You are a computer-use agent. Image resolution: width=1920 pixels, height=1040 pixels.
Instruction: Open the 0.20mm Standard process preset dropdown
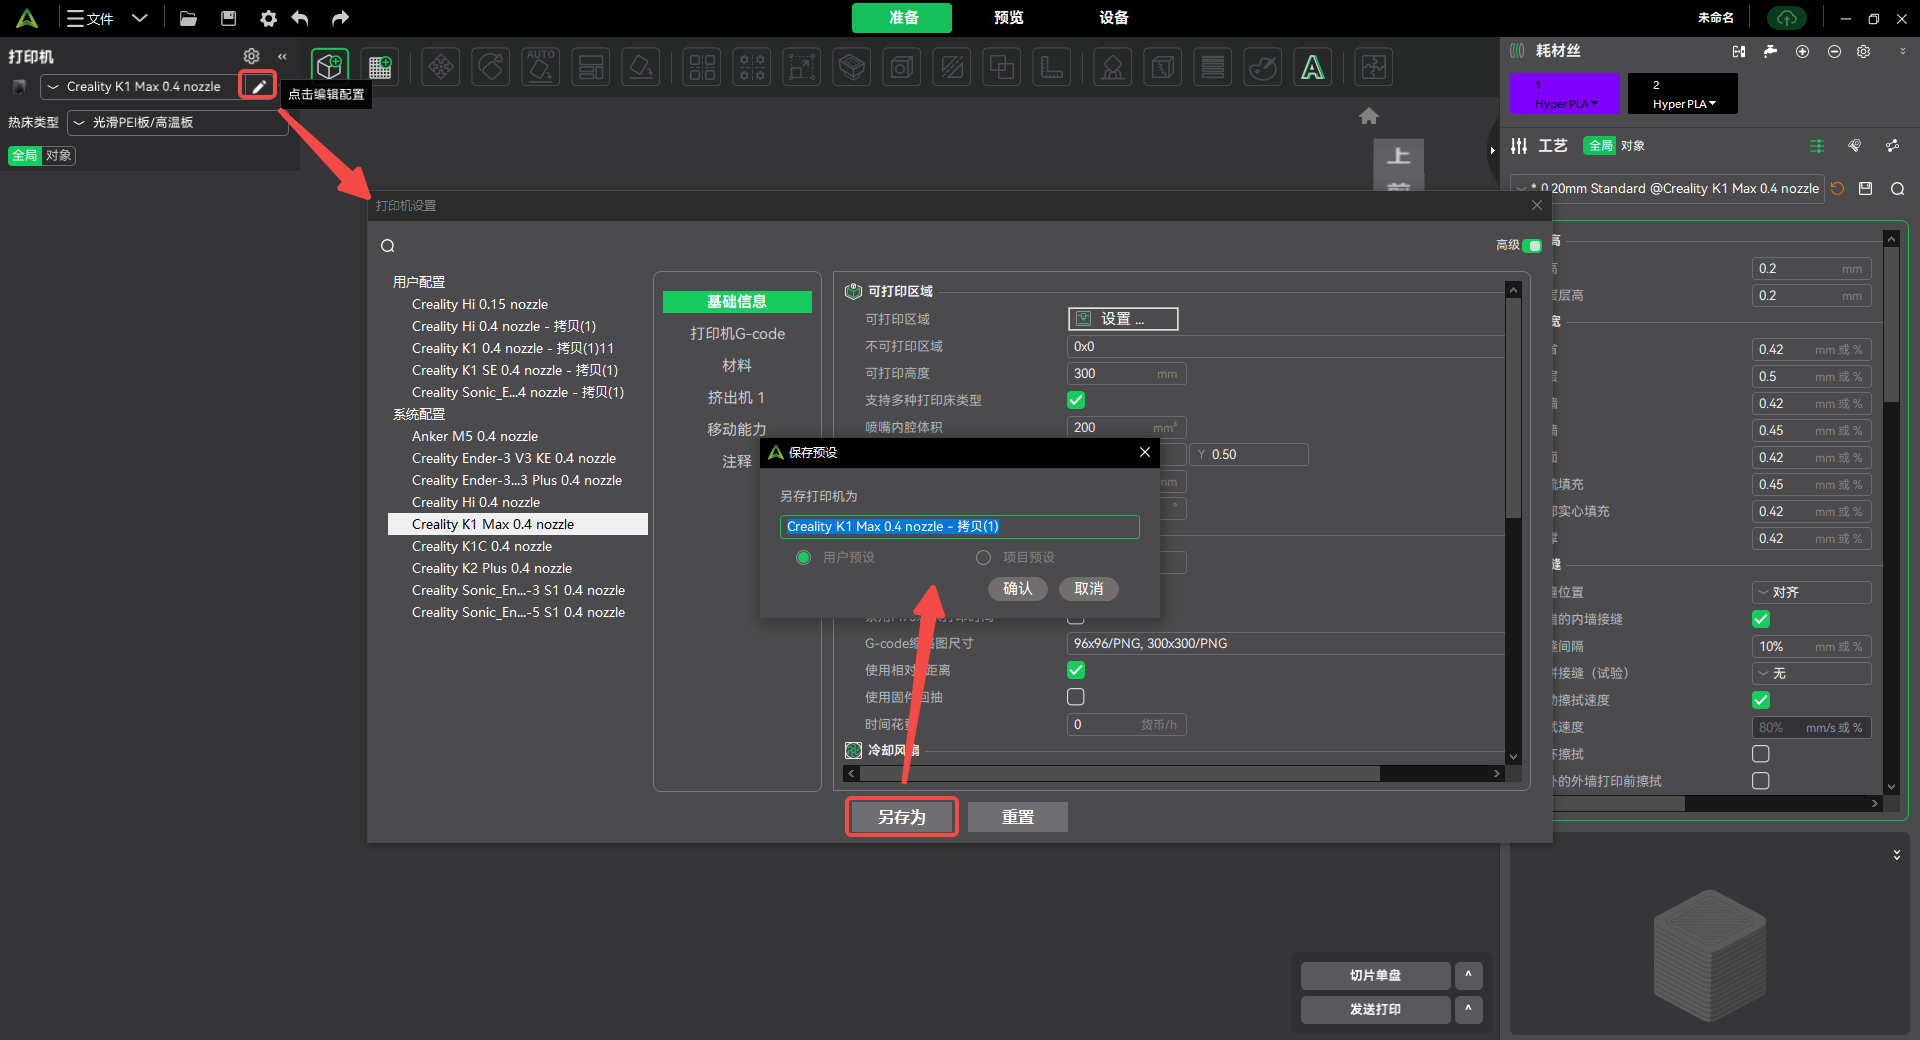(1668, 188)
